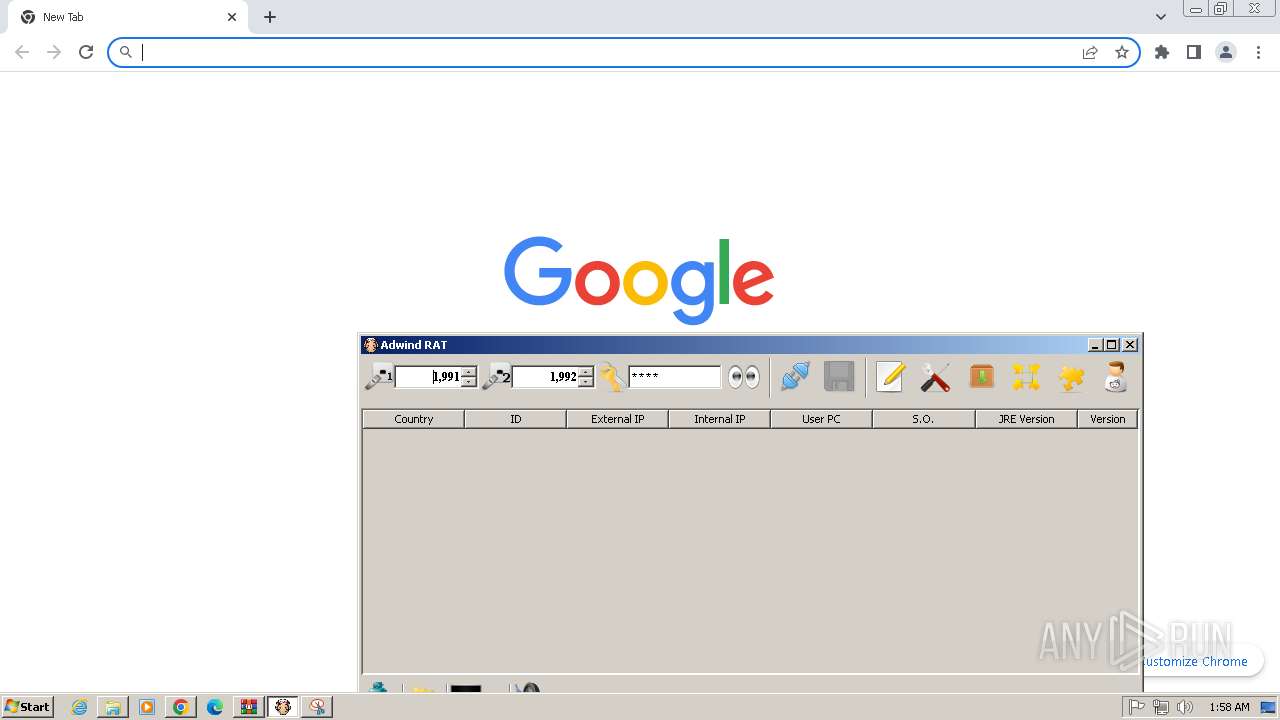
Task: Open the notepad with pencil tool
Action: pyautogui.click(x=890, y=377)
